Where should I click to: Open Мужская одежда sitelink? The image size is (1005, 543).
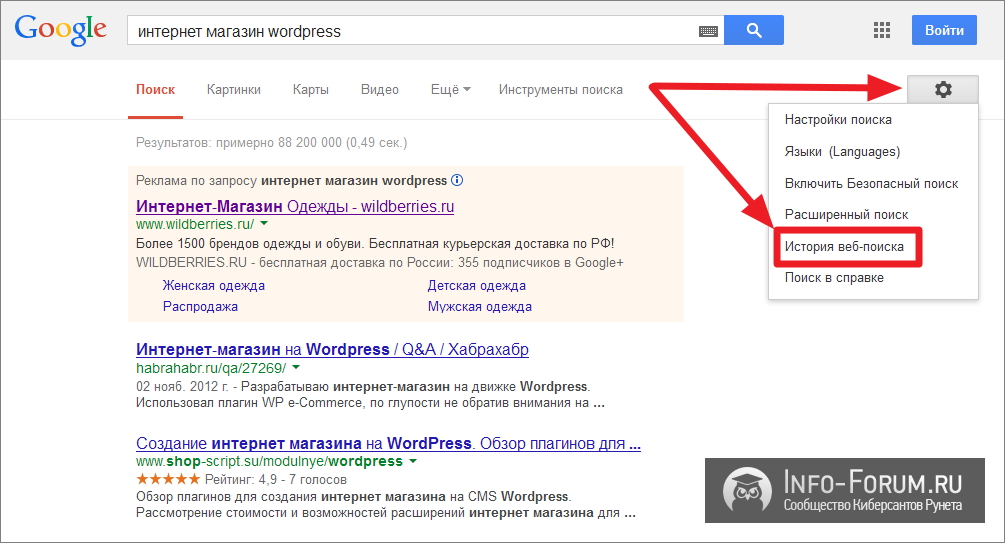479,306
